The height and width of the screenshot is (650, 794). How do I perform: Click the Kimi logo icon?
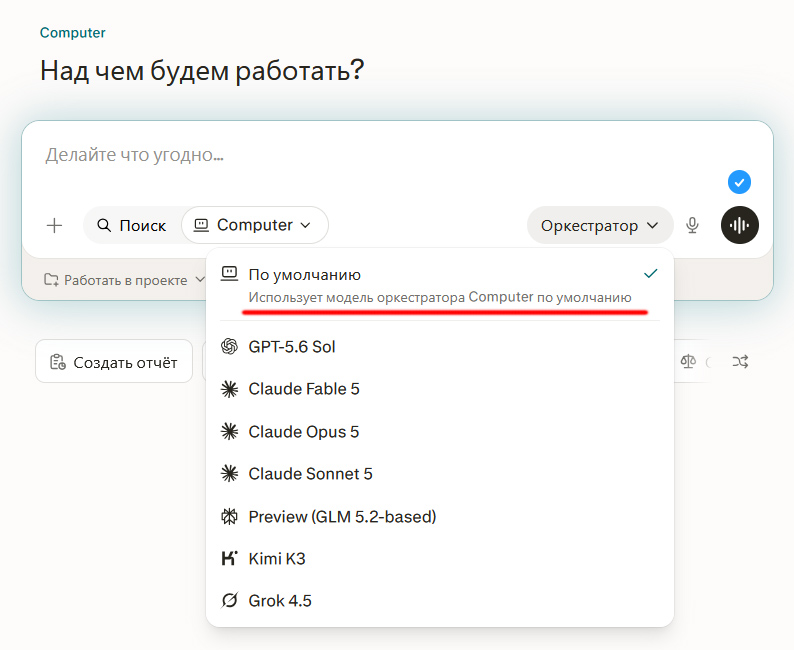(x=229, y=558)
